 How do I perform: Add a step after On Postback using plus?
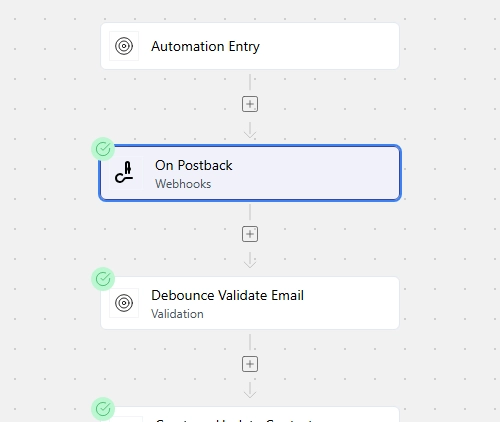coord(250,234)
